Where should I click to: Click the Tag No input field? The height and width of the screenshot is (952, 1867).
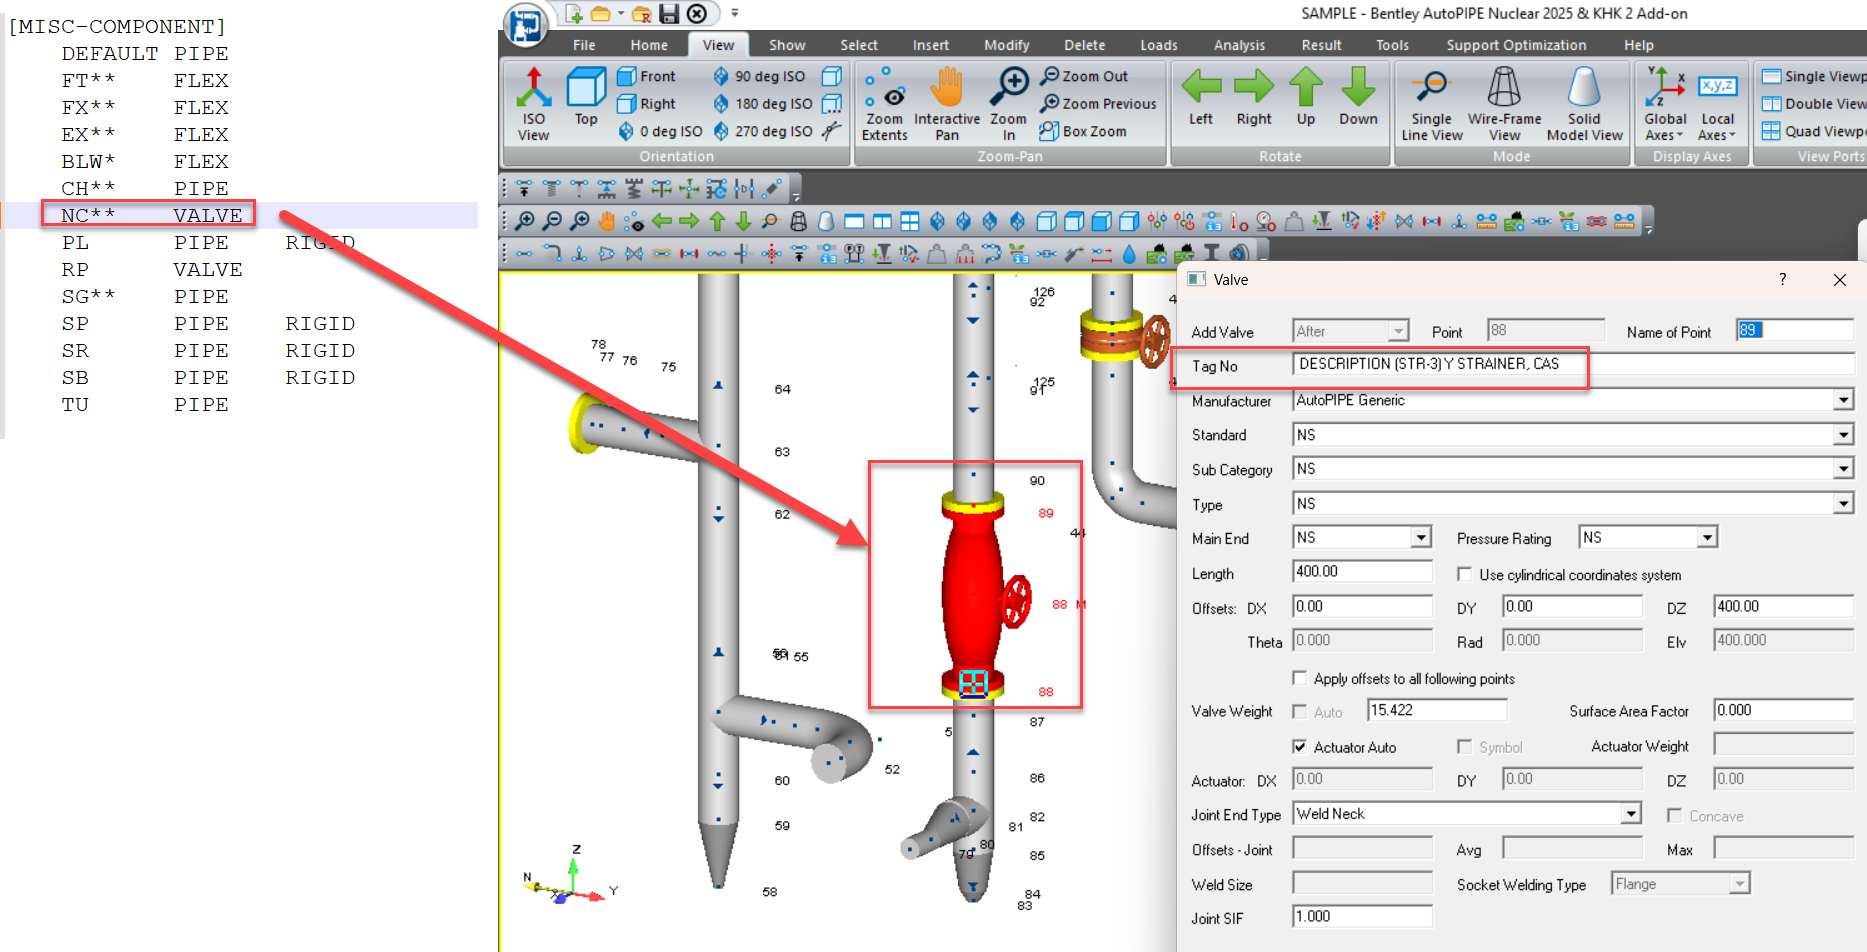pyautogui.click(x=1573, y=364)
